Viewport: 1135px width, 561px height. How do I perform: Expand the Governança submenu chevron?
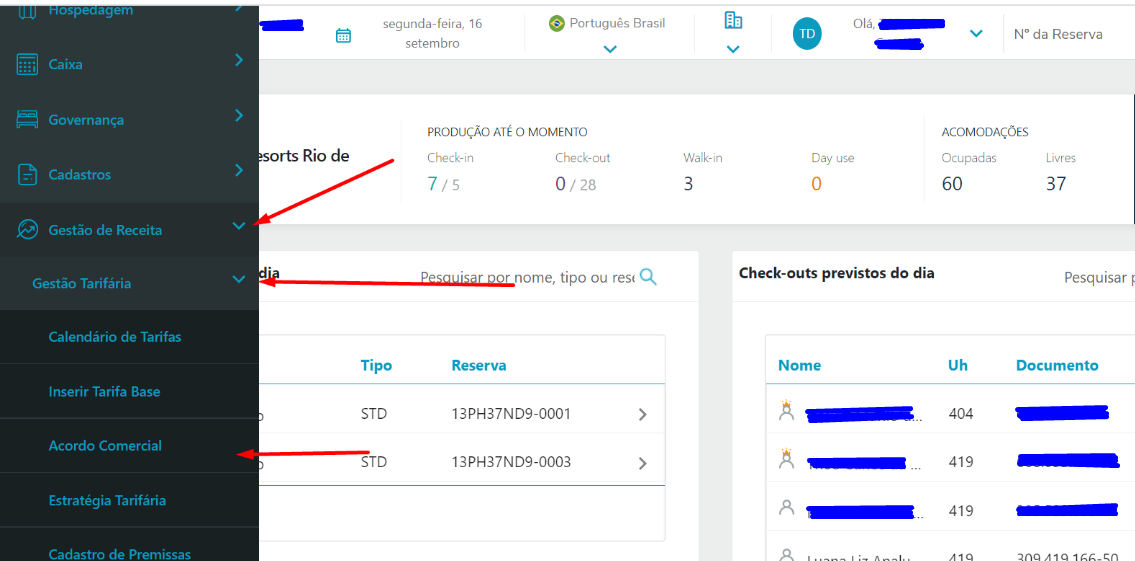240,115
